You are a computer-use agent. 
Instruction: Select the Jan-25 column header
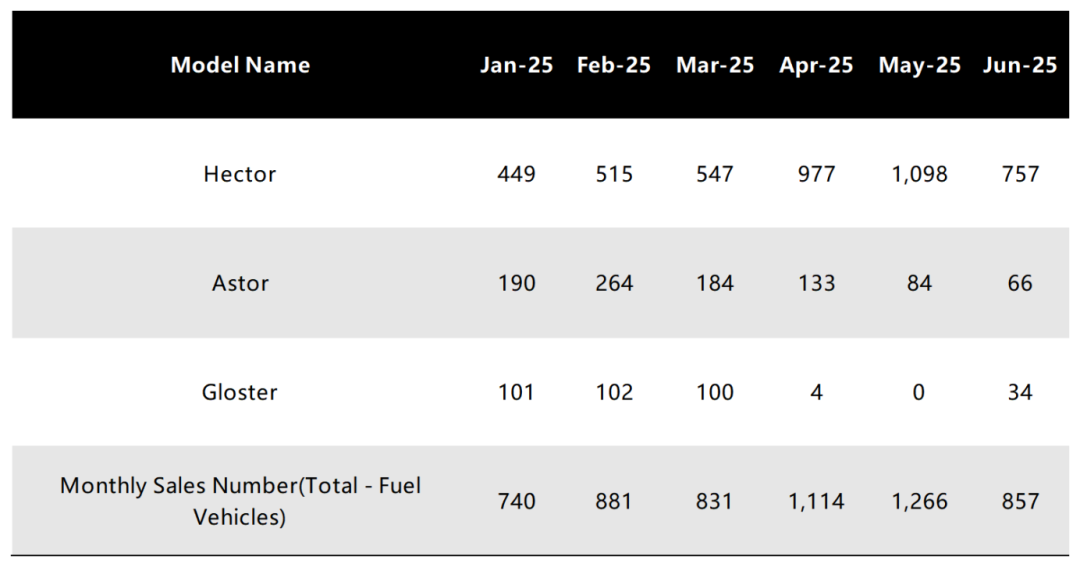[x=517, y=65]
